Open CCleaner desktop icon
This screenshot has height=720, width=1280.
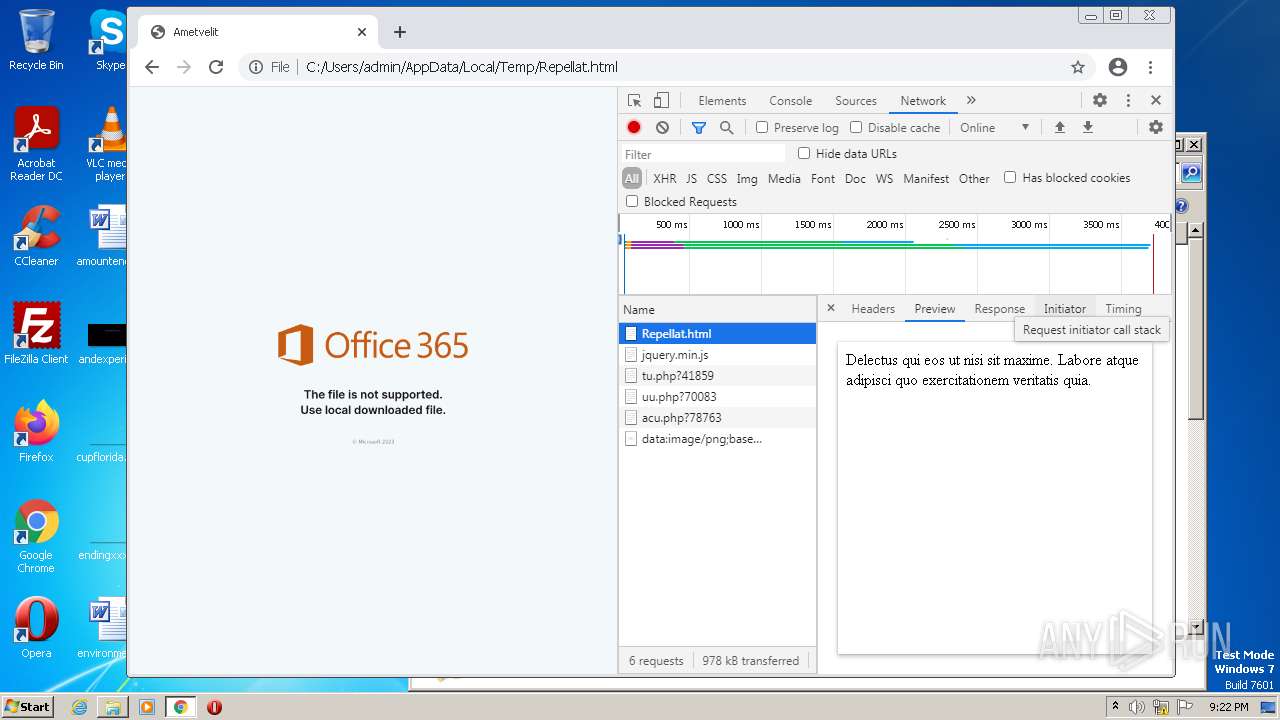pyautogui.click(x=36, y=236)
